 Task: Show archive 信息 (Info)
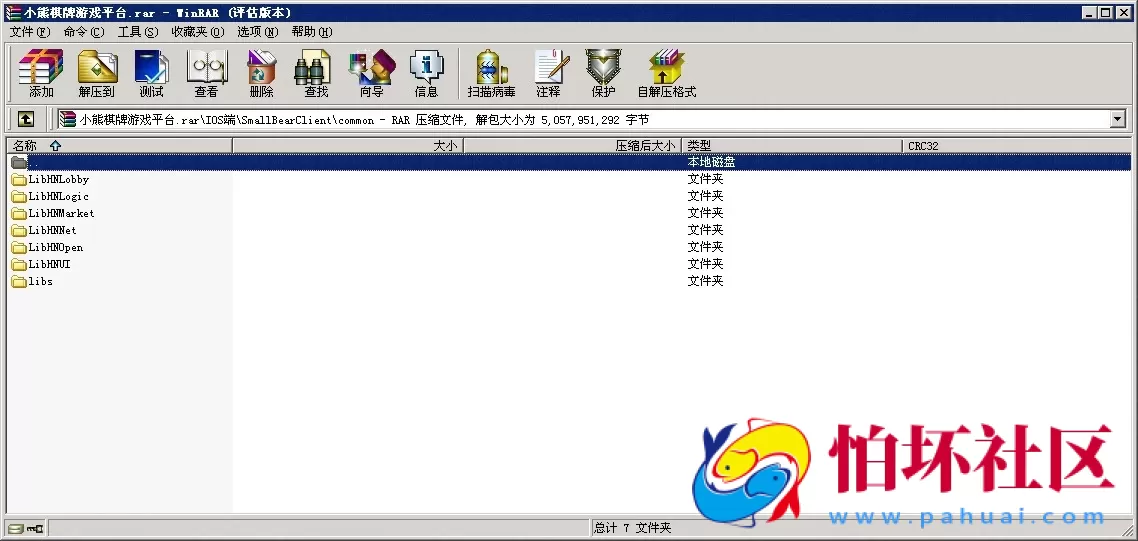pos(426,73)
